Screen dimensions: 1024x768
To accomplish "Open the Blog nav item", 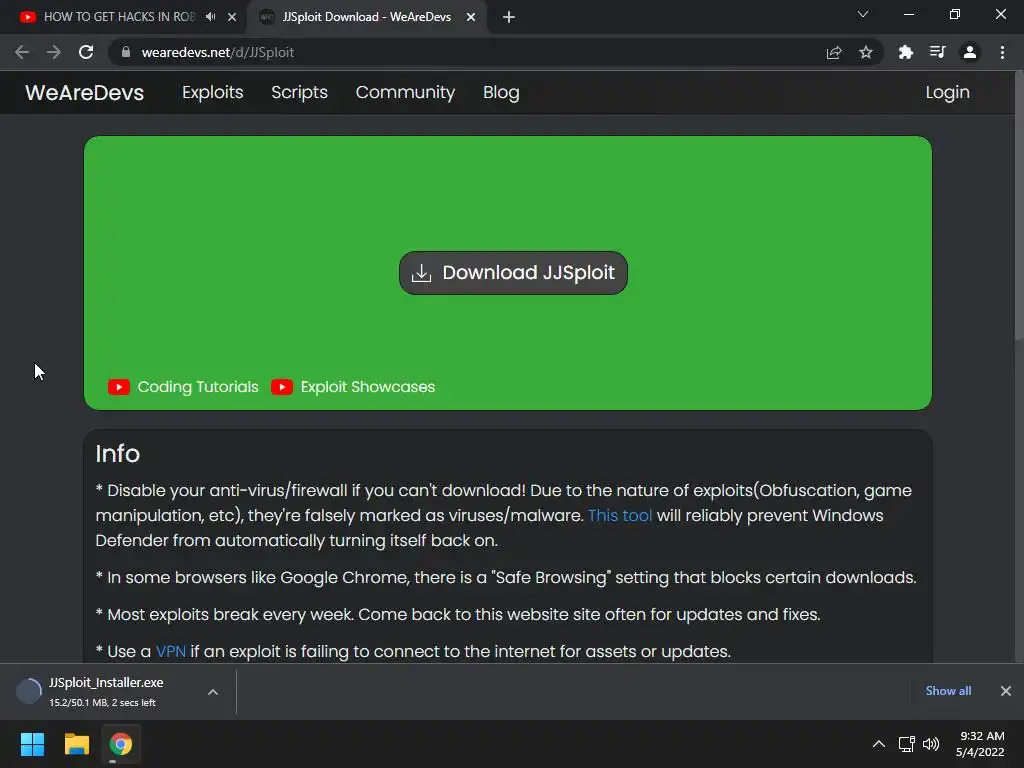I will (501, 93).
